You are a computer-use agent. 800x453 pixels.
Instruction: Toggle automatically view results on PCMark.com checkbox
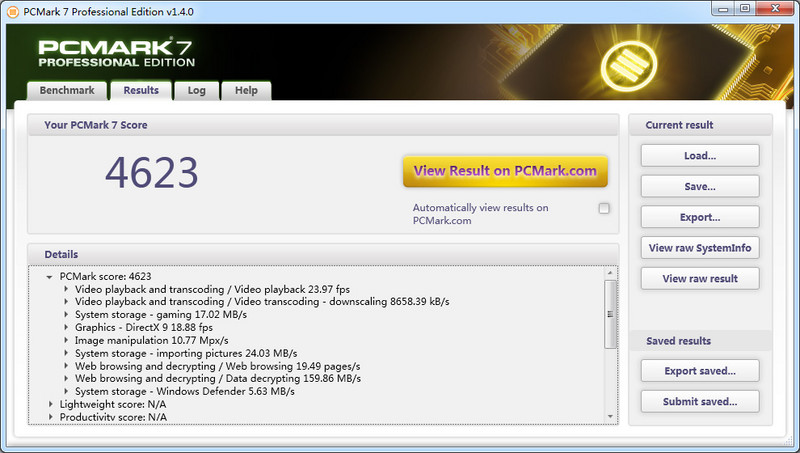pyautogui.click(x=604, y=208)
